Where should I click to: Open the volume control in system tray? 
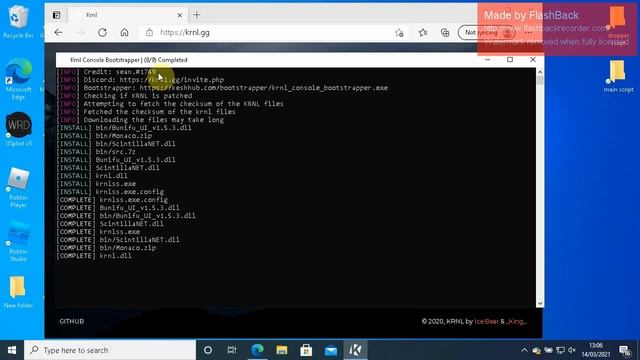point(572,350)
